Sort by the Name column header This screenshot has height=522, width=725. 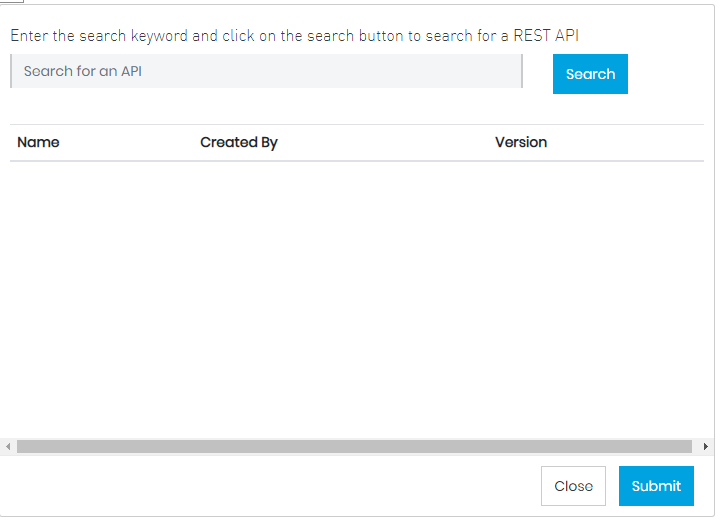38,142
